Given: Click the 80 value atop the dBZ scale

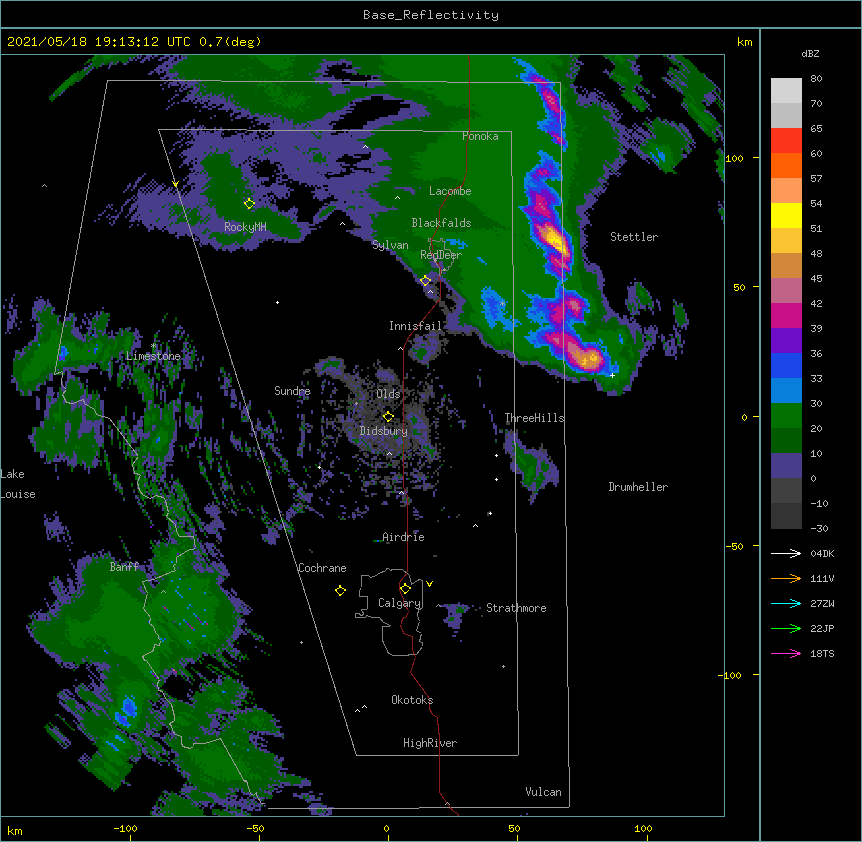Looking at the screenshot, I should click(816, 79).
